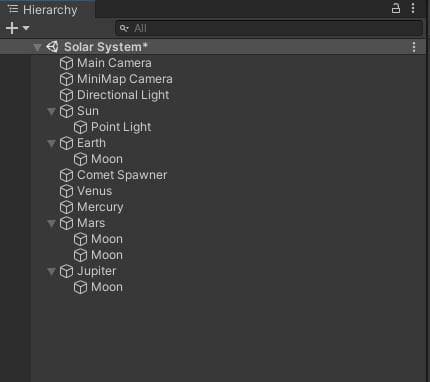Screen dimensions: 430x382
Task: Click the cube icon beside Venus
Action: click(66, 191)
